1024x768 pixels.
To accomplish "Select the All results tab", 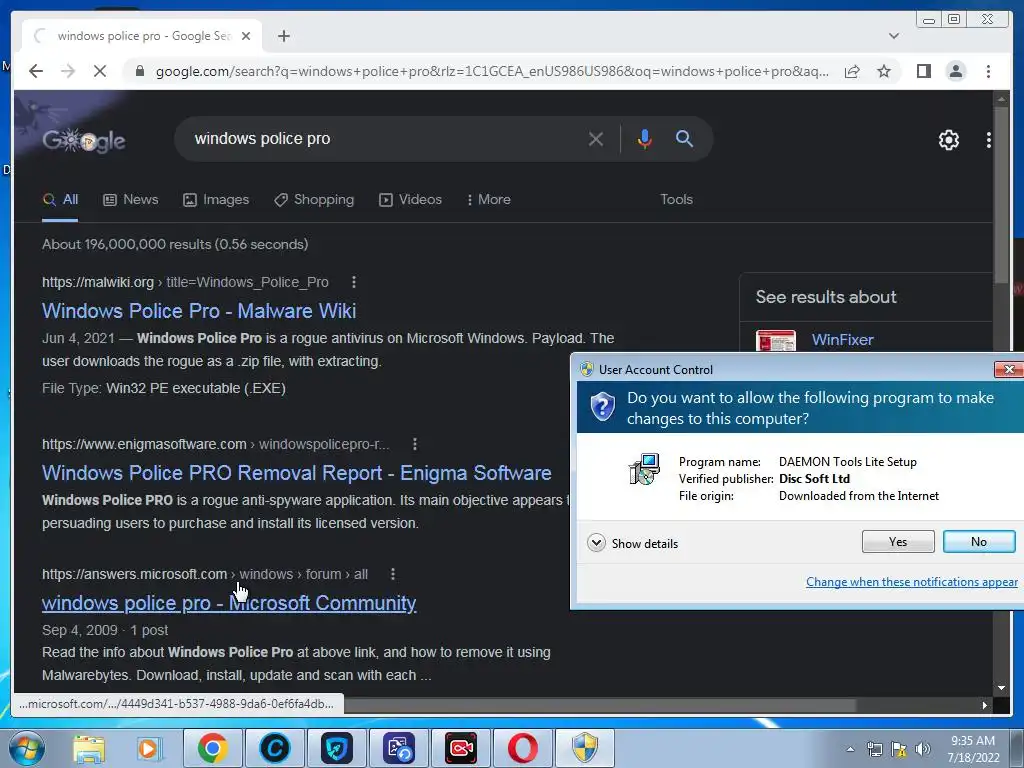I will (x=60, y=200).
